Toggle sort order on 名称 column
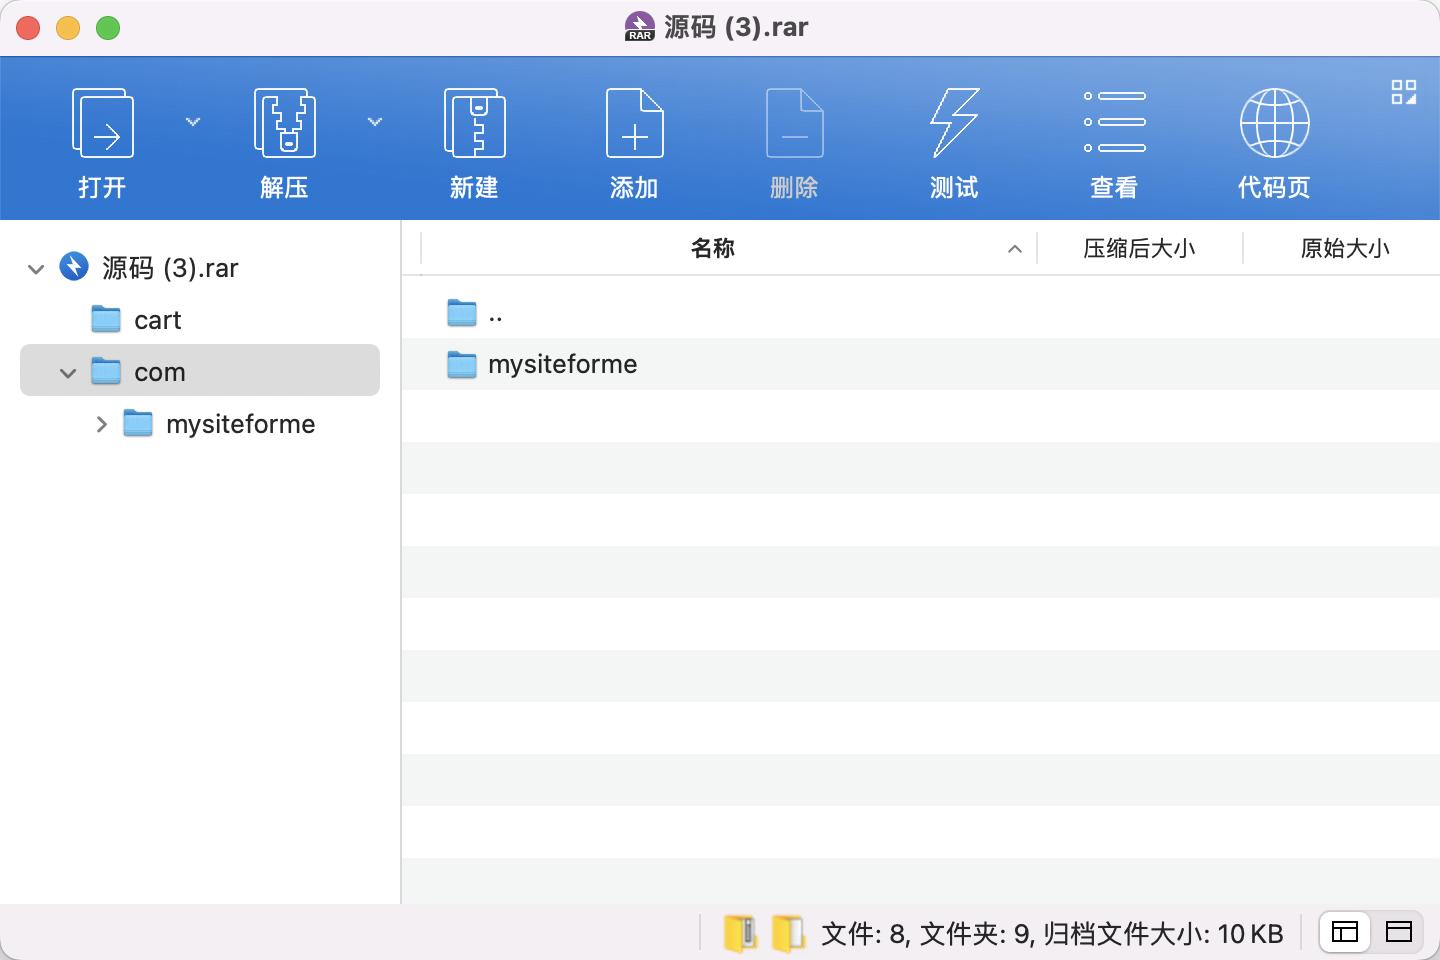Screen dimensions: 1440x960 pyautogui.click(x=714, y=248)
